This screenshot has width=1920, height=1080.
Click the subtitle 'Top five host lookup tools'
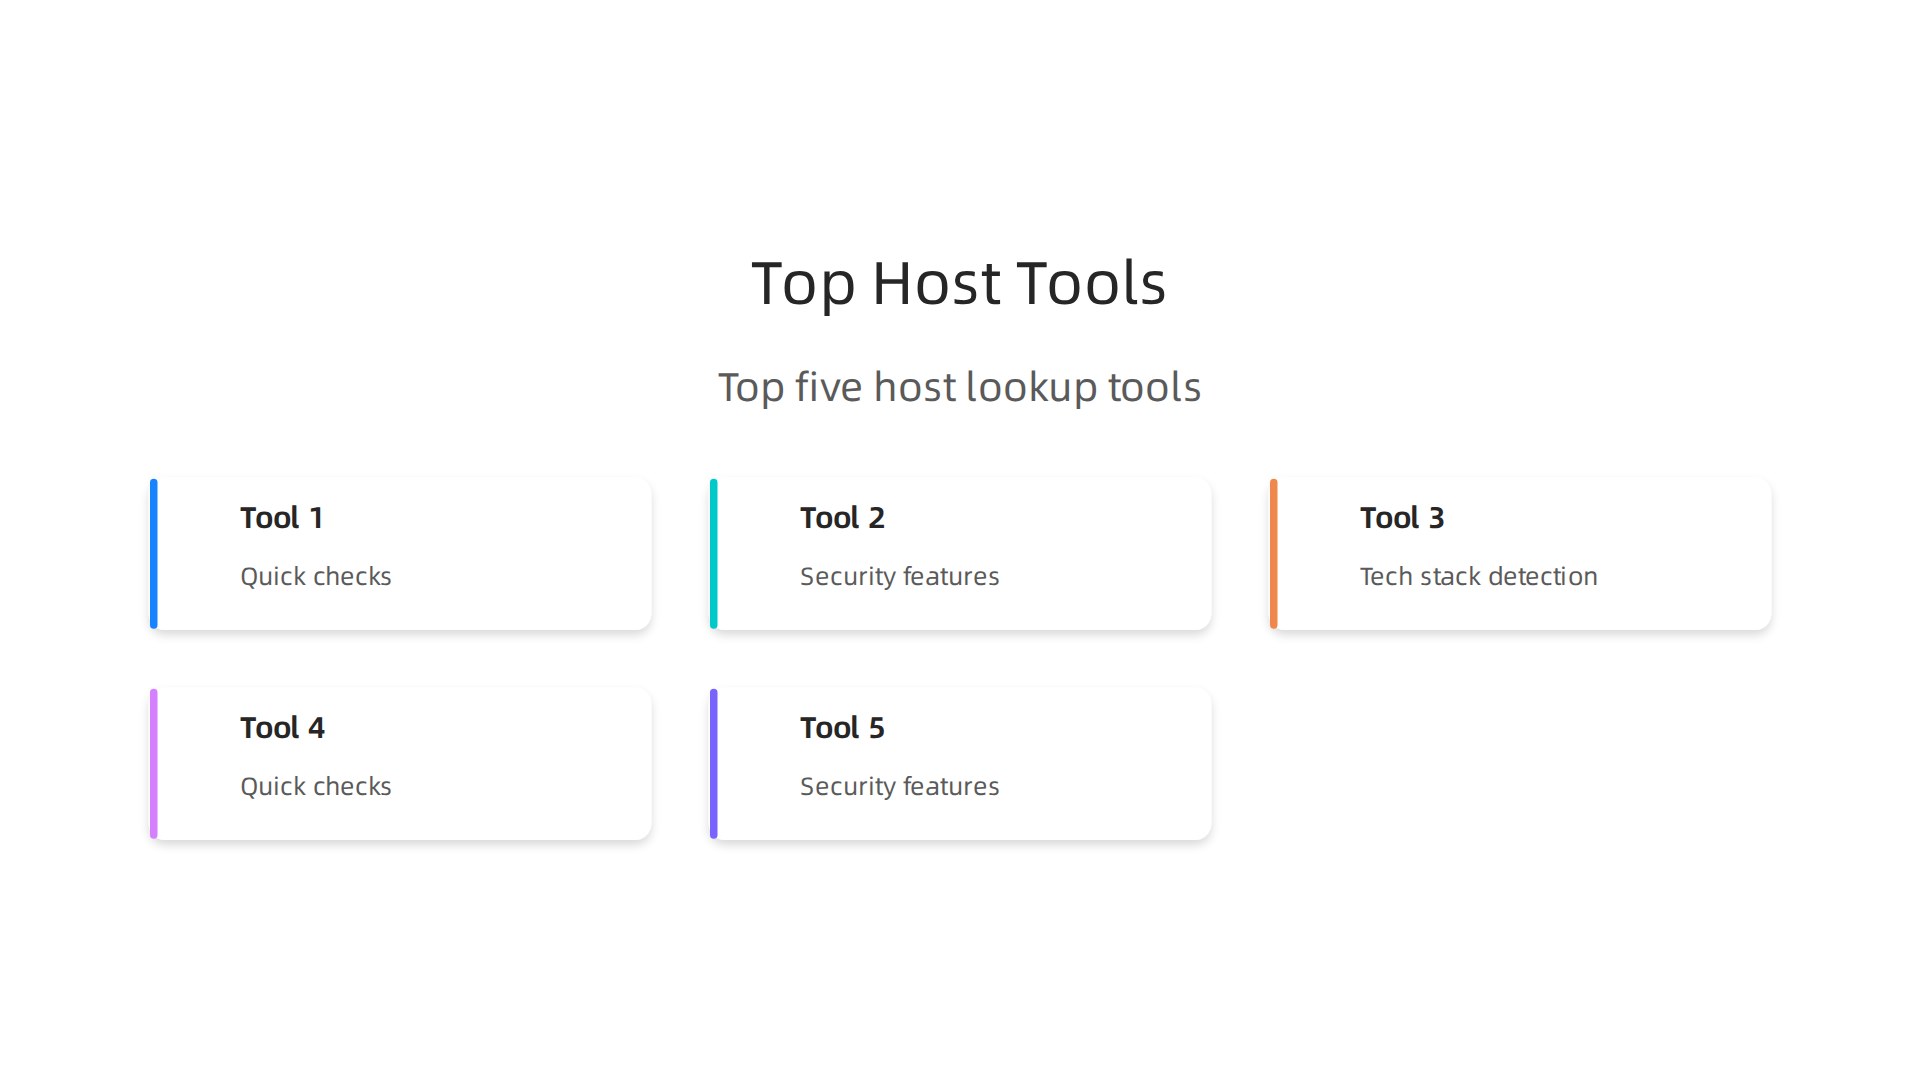coord(959,388)
